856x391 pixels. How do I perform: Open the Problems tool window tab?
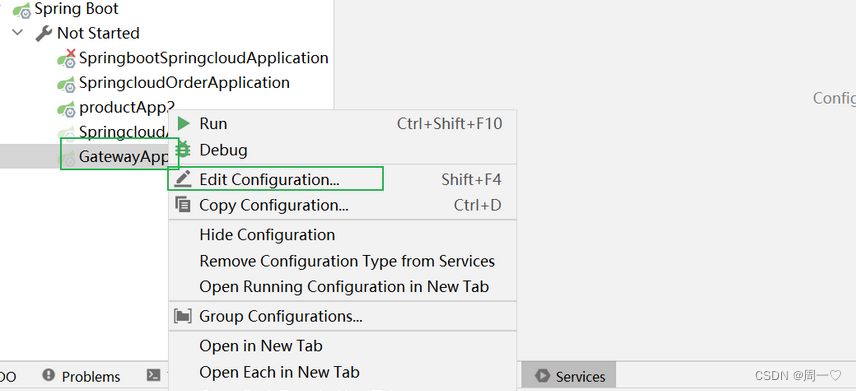point(81,376)
